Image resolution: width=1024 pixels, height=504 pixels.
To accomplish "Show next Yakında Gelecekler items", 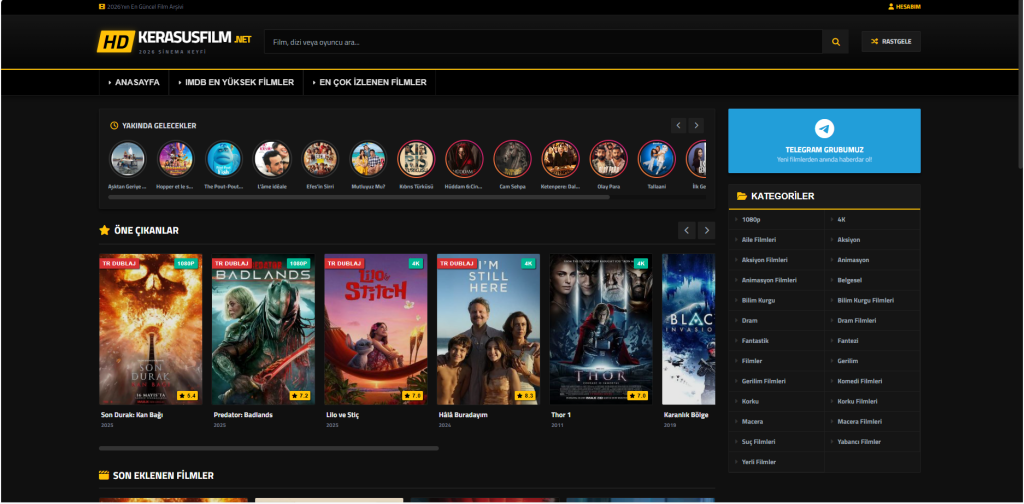I will click(696, 125).
